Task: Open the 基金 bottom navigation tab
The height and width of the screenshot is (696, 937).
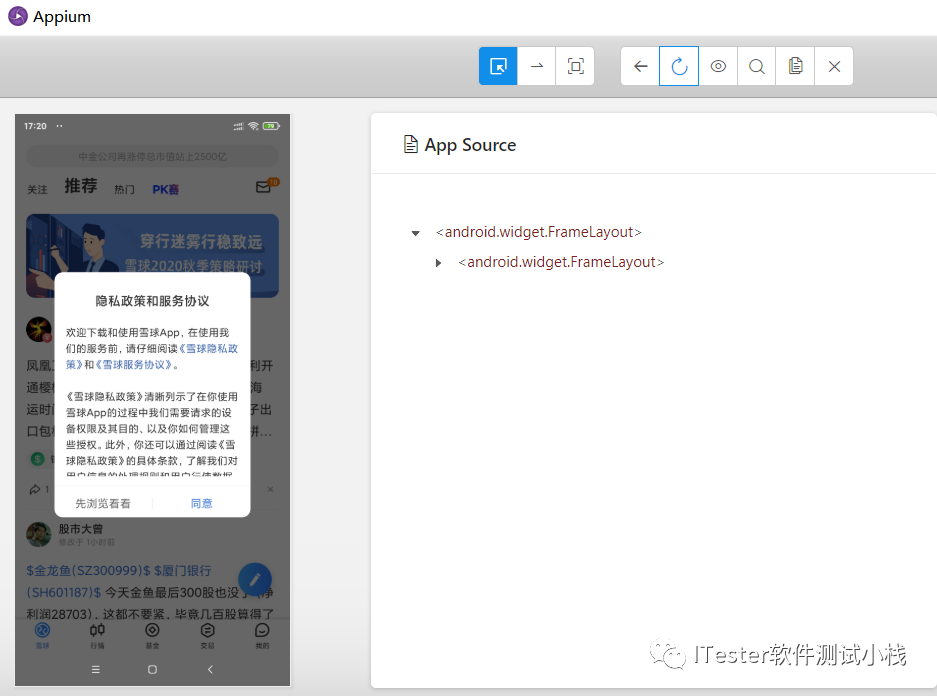Action: (x=152, y=635)
